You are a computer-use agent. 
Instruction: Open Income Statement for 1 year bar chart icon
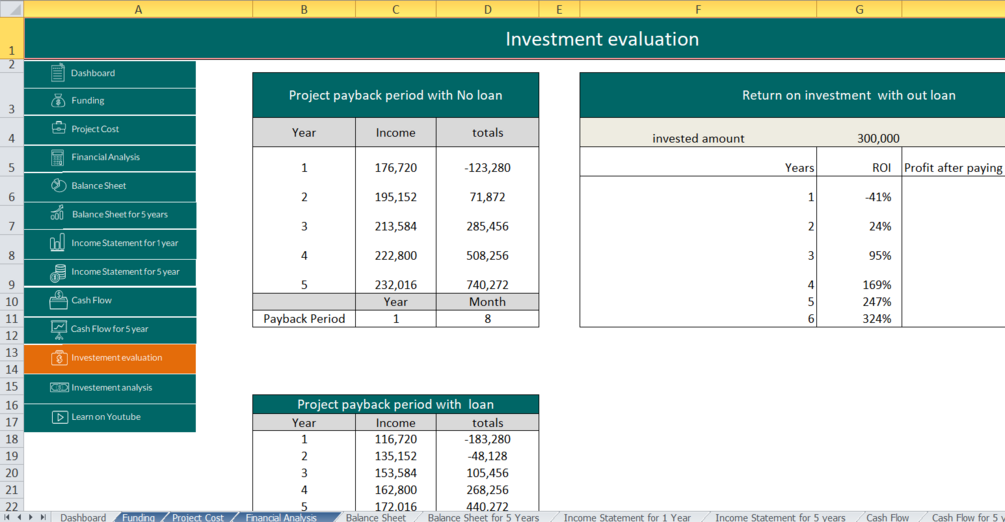(57, 242)
